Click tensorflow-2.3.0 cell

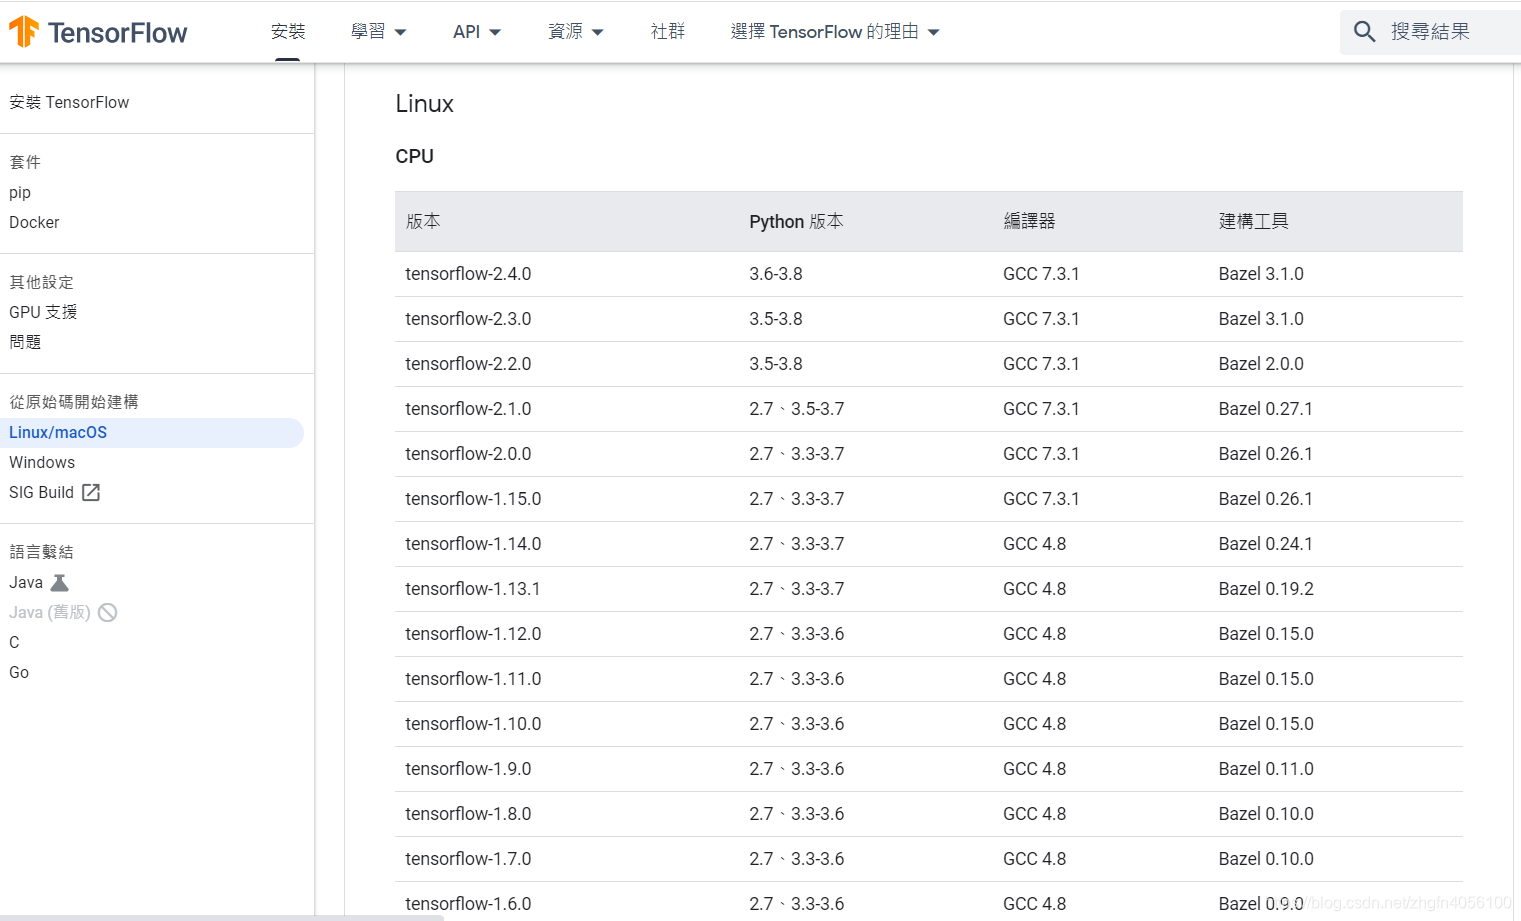tap(468, 319)
